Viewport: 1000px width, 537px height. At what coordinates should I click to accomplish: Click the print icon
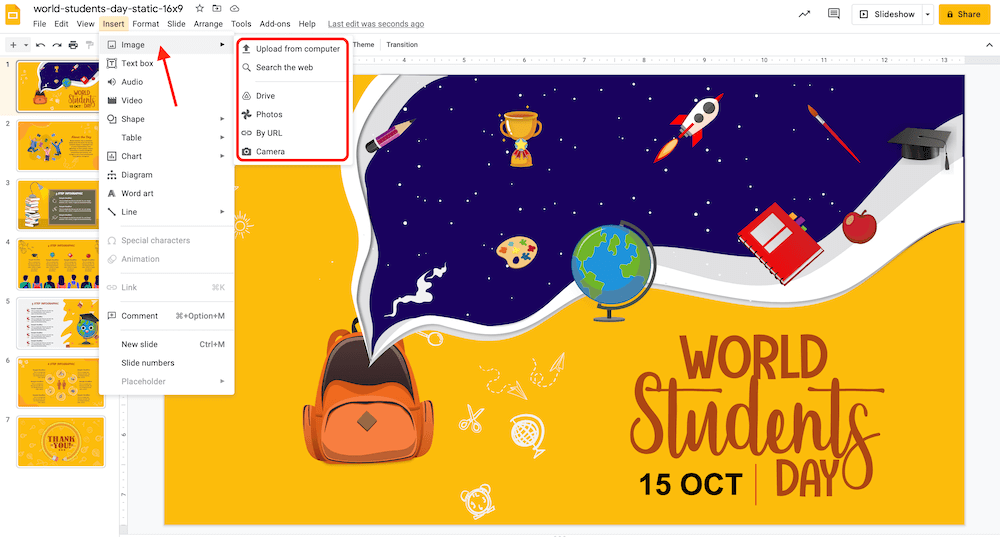(73, 45)
